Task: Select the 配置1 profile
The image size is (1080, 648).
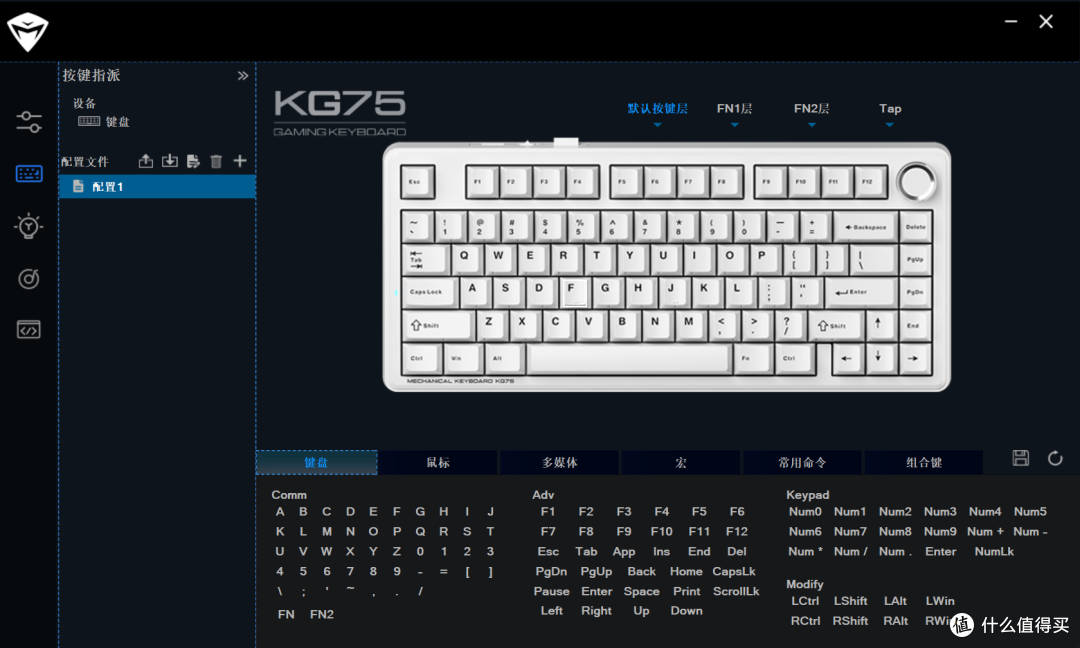Action: click(x=157, y=187)
